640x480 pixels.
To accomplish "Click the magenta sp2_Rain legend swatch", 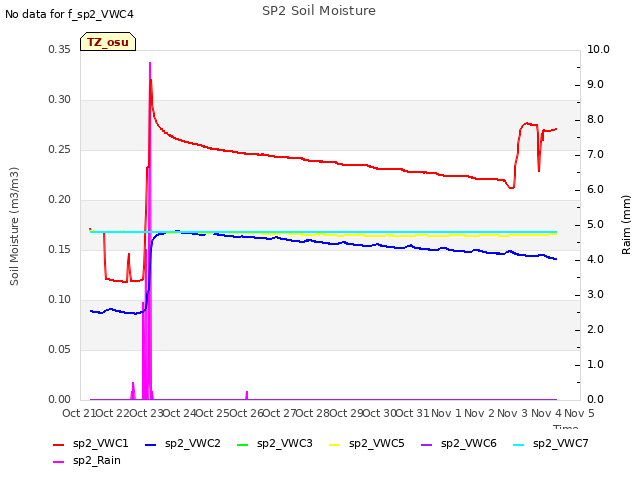I will coord(59,462).
